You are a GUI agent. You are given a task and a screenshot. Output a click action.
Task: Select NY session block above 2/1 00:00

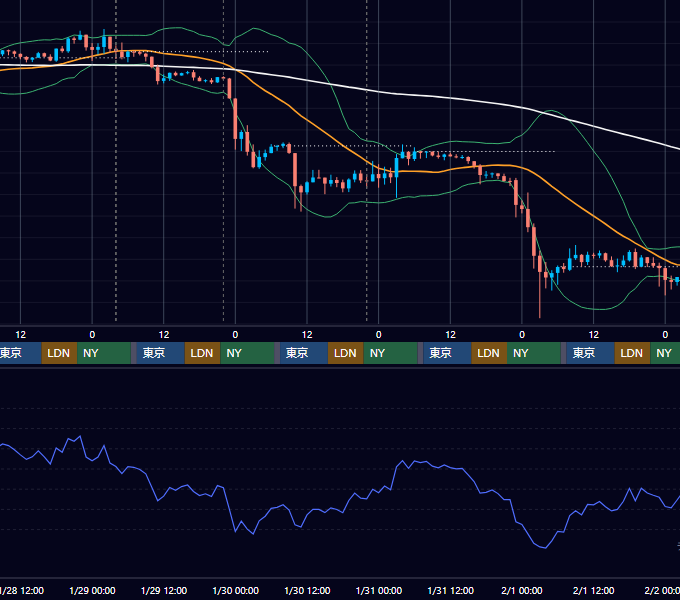[x=533, y=353]
